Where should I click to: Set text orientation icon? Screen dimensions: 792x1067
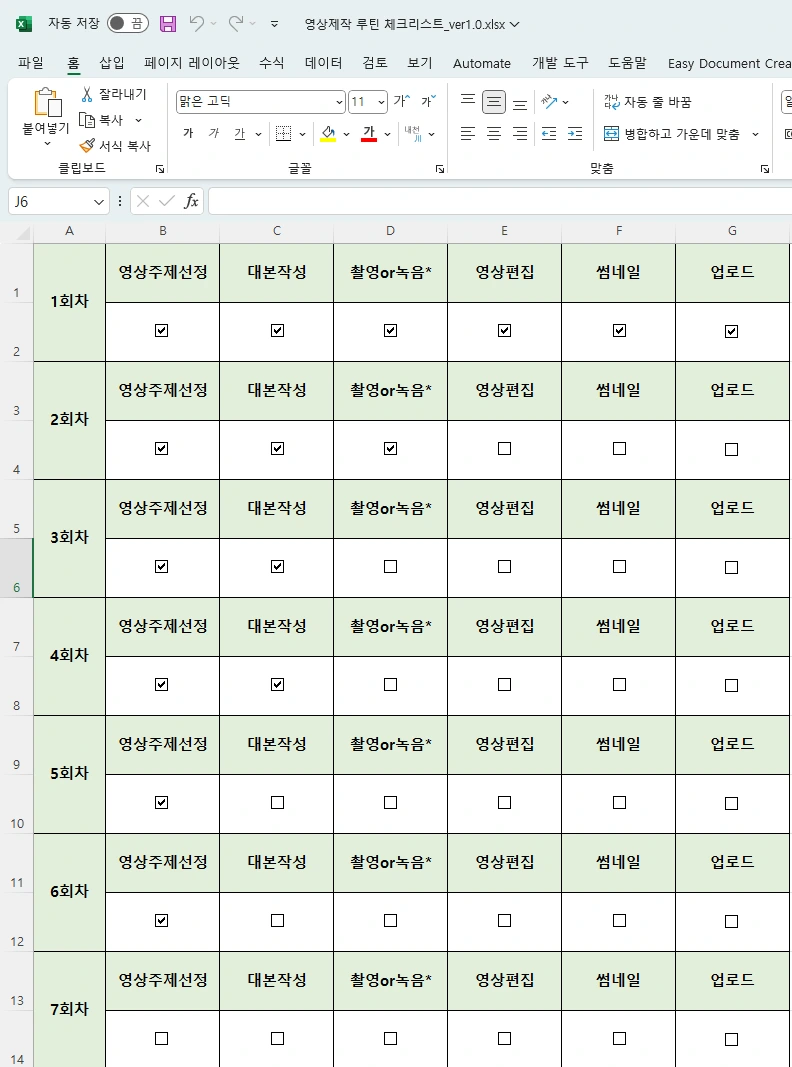[x=549, y=102]
